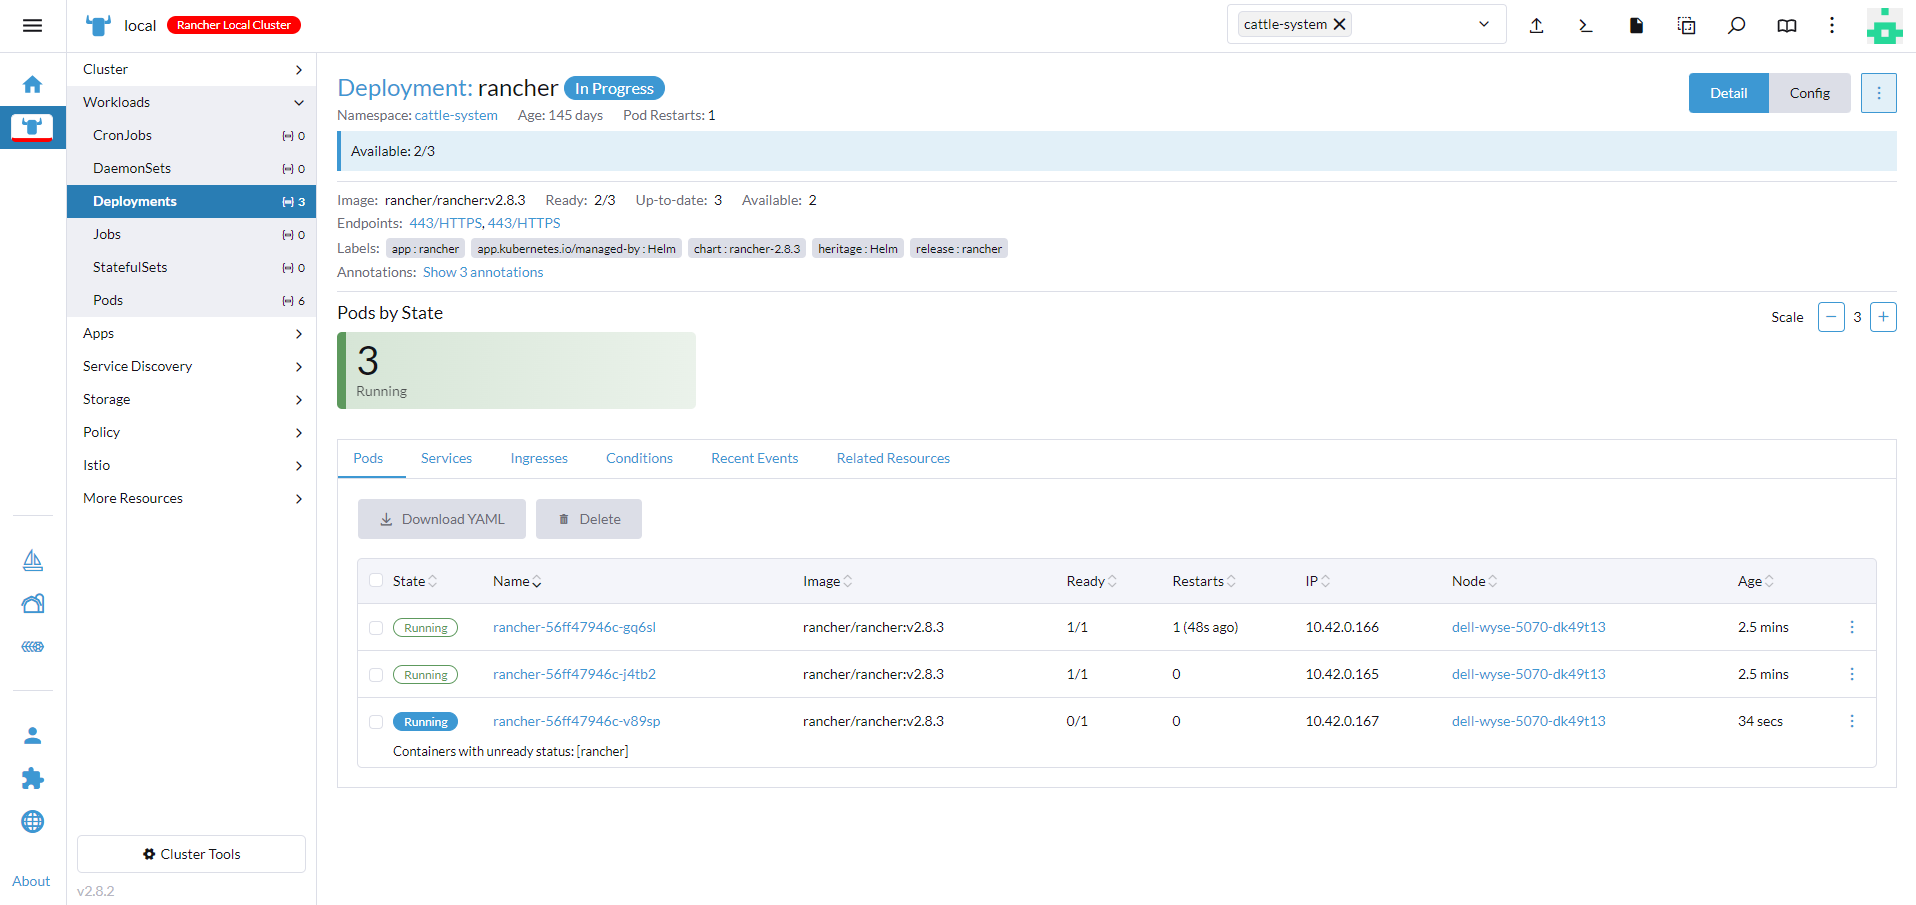Viewport: 1916px width, 905px height.
Task: Switch to the Conditions tab
Action: pyautogui.click(x=639, y=458)
